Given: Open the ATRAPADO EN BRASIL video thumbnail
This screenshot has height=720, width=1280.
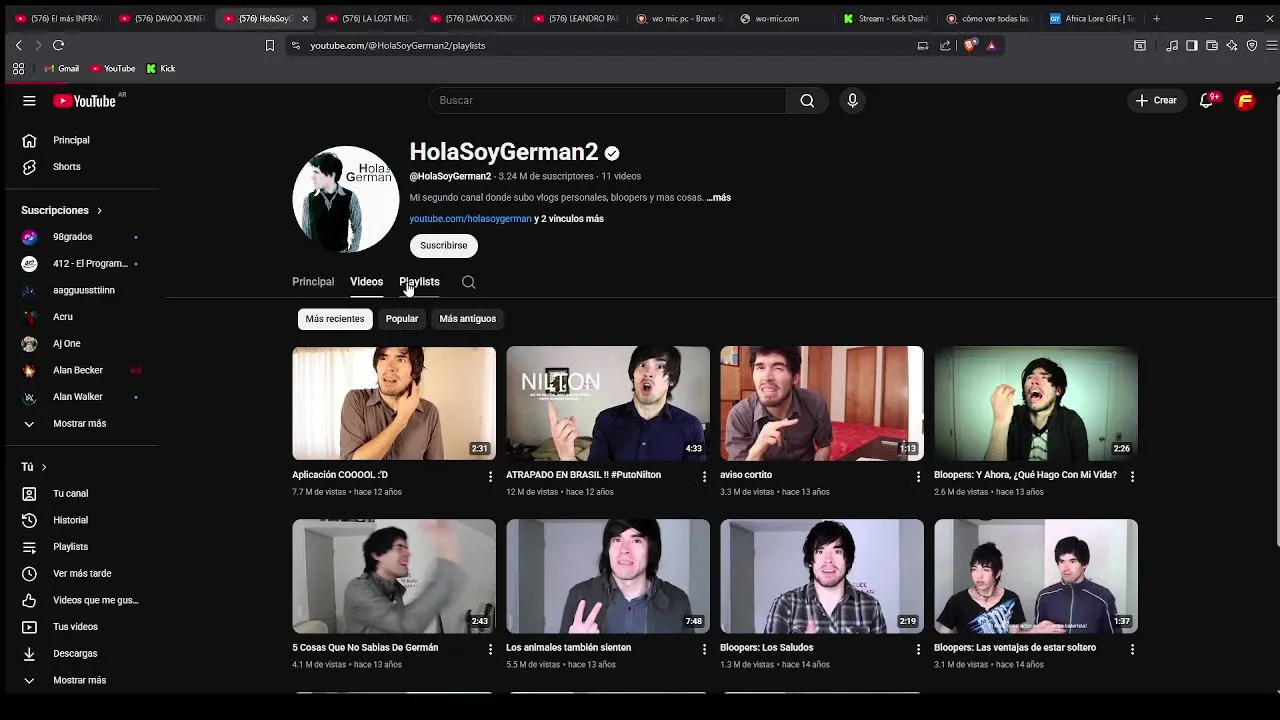Looking at the screenshot, I should 608,404.
